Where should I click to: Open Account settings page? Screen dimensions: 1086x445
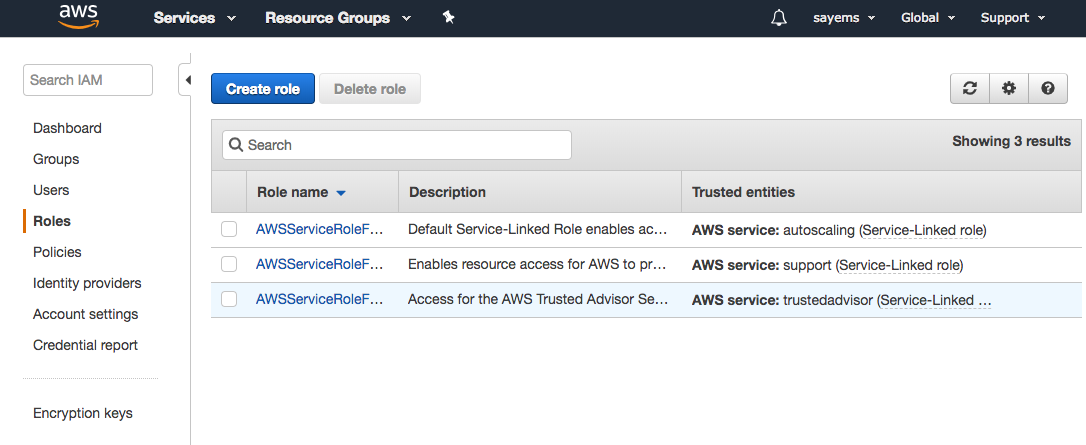click(86, 314)
